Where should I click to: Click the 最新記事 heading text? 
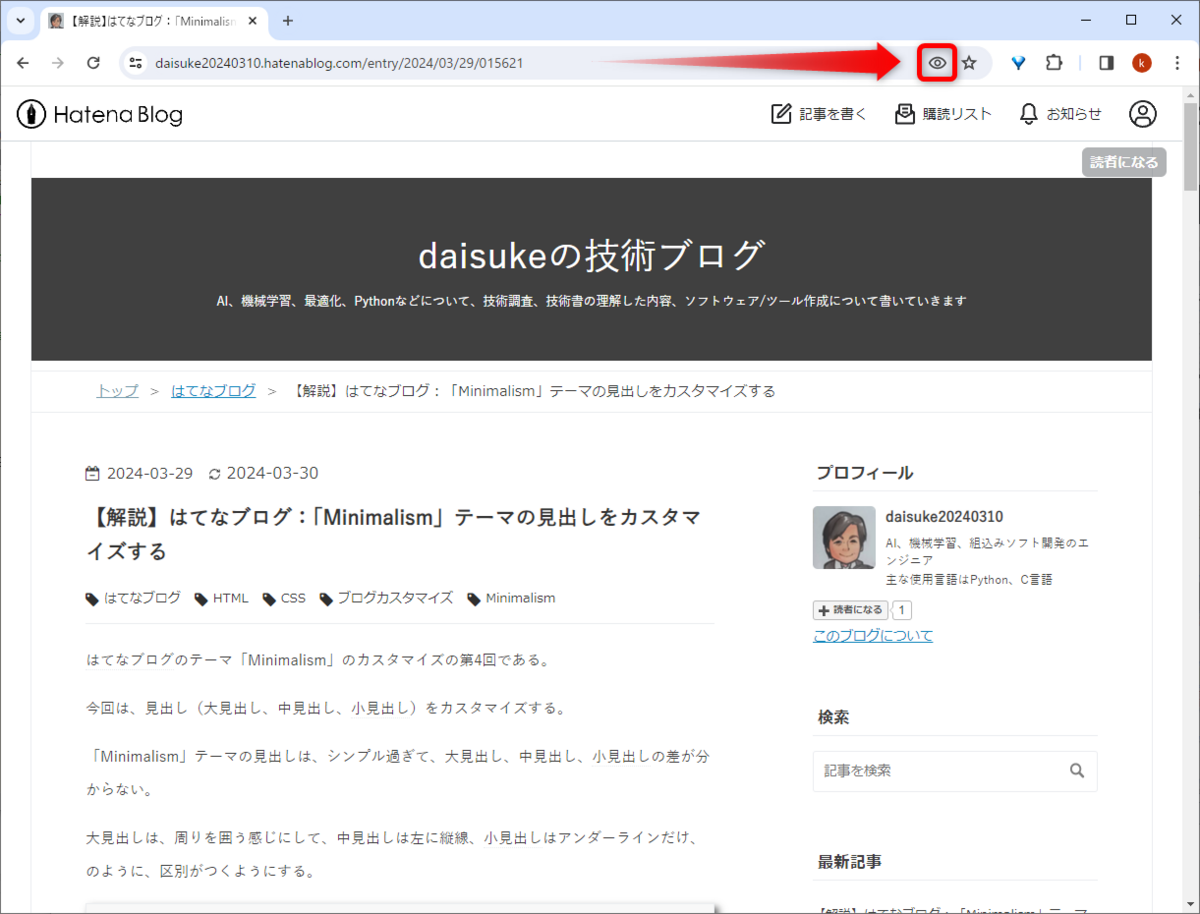click(x=850, y=862)
